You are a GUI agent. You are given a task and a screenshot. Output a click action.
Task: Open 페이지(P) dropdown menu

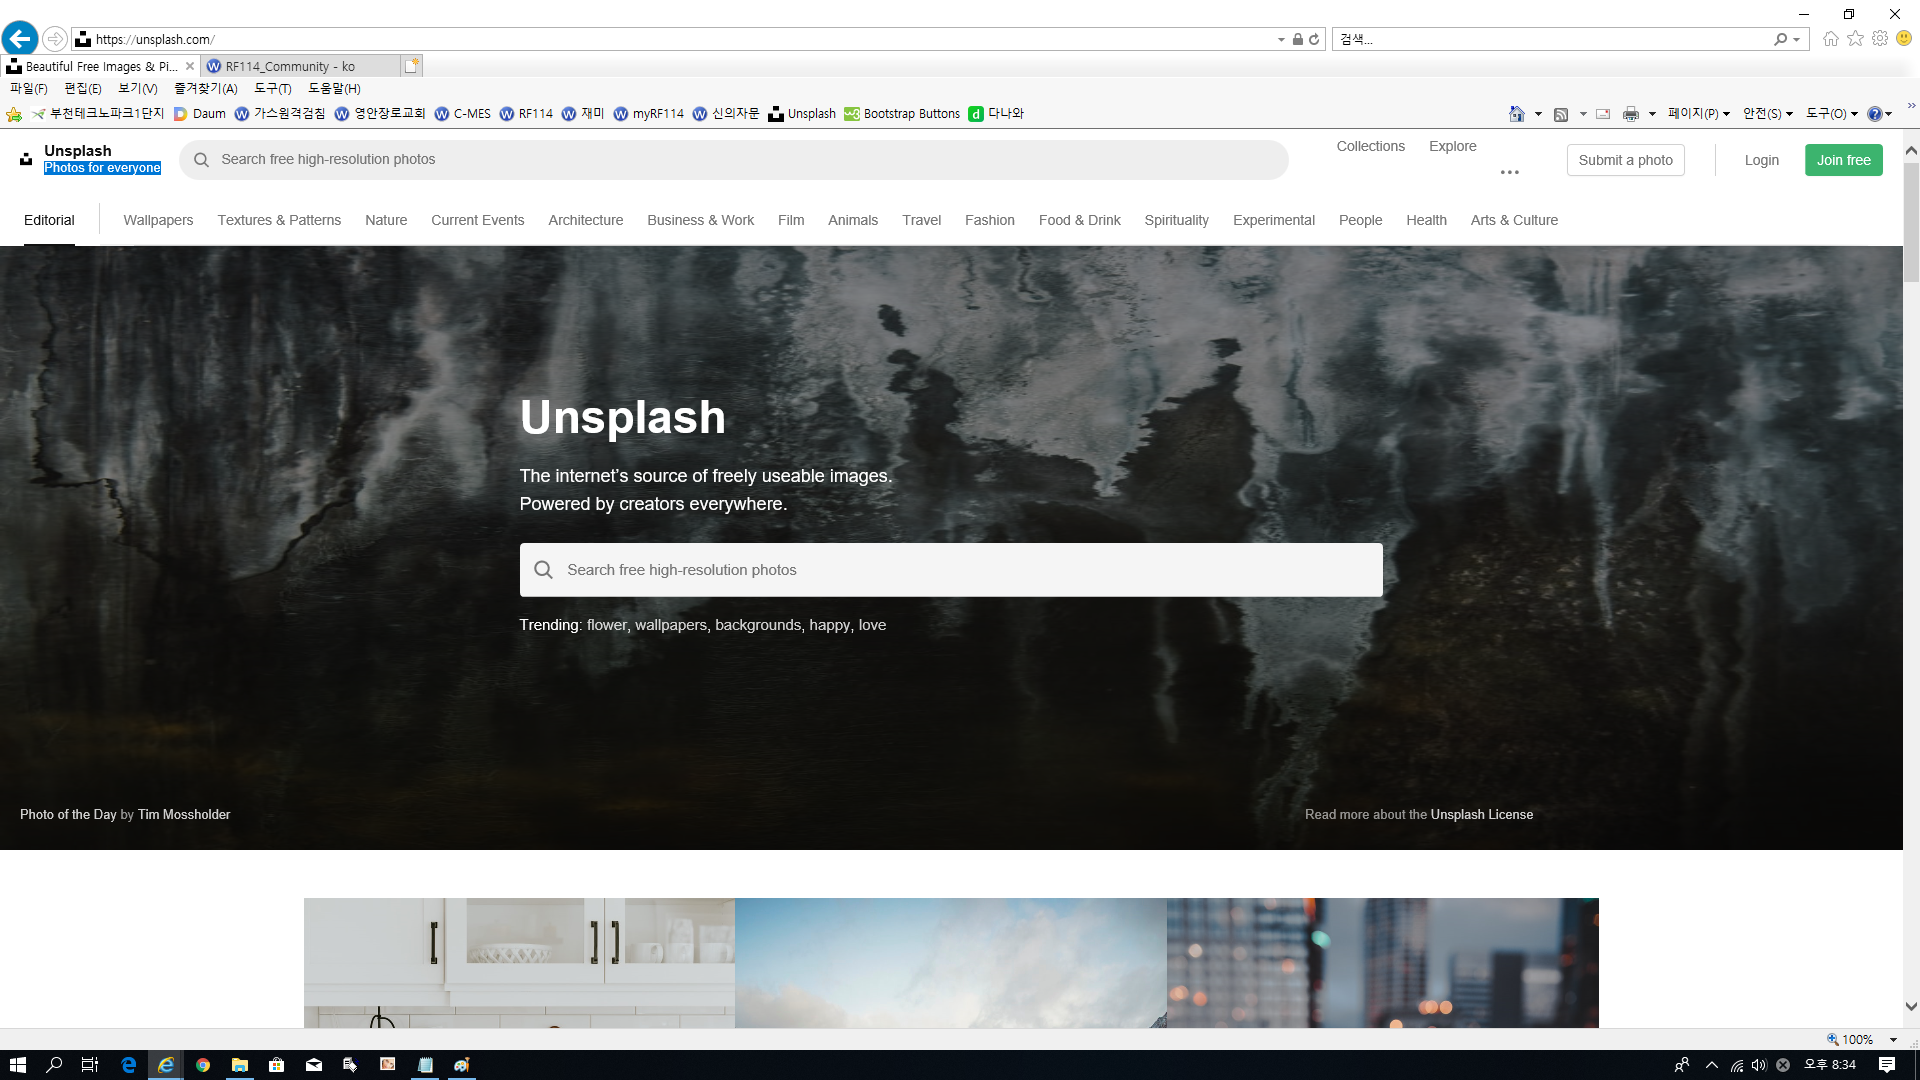1699,114
